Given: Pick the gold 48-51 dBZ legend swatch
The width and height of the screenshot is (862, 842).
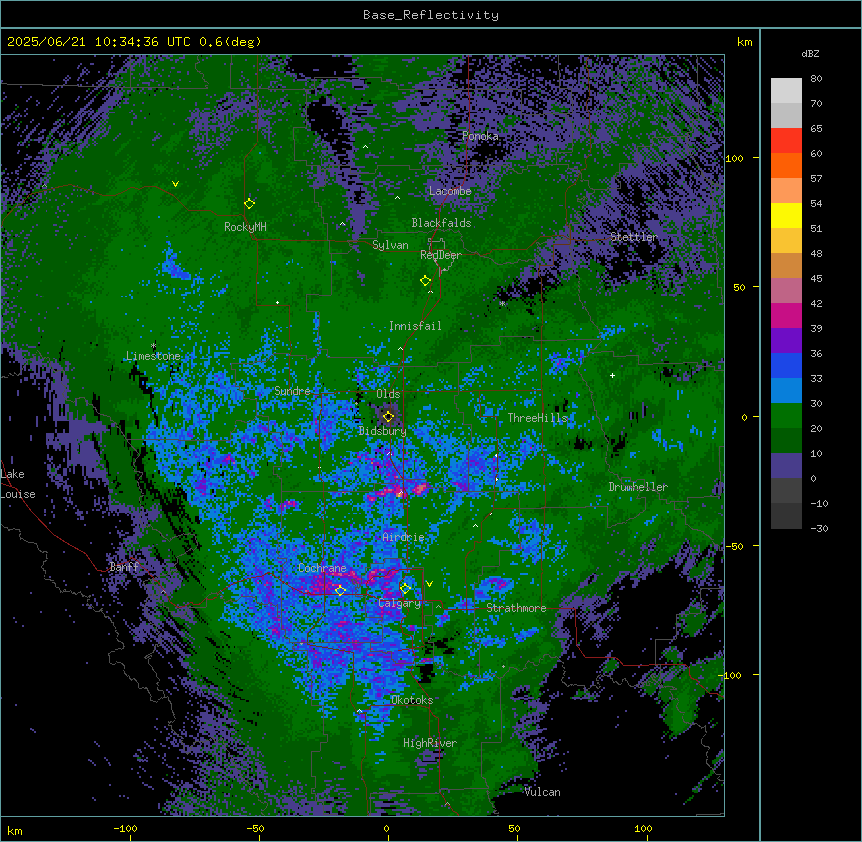Looking at the screenshot, I should pos(786,241).
